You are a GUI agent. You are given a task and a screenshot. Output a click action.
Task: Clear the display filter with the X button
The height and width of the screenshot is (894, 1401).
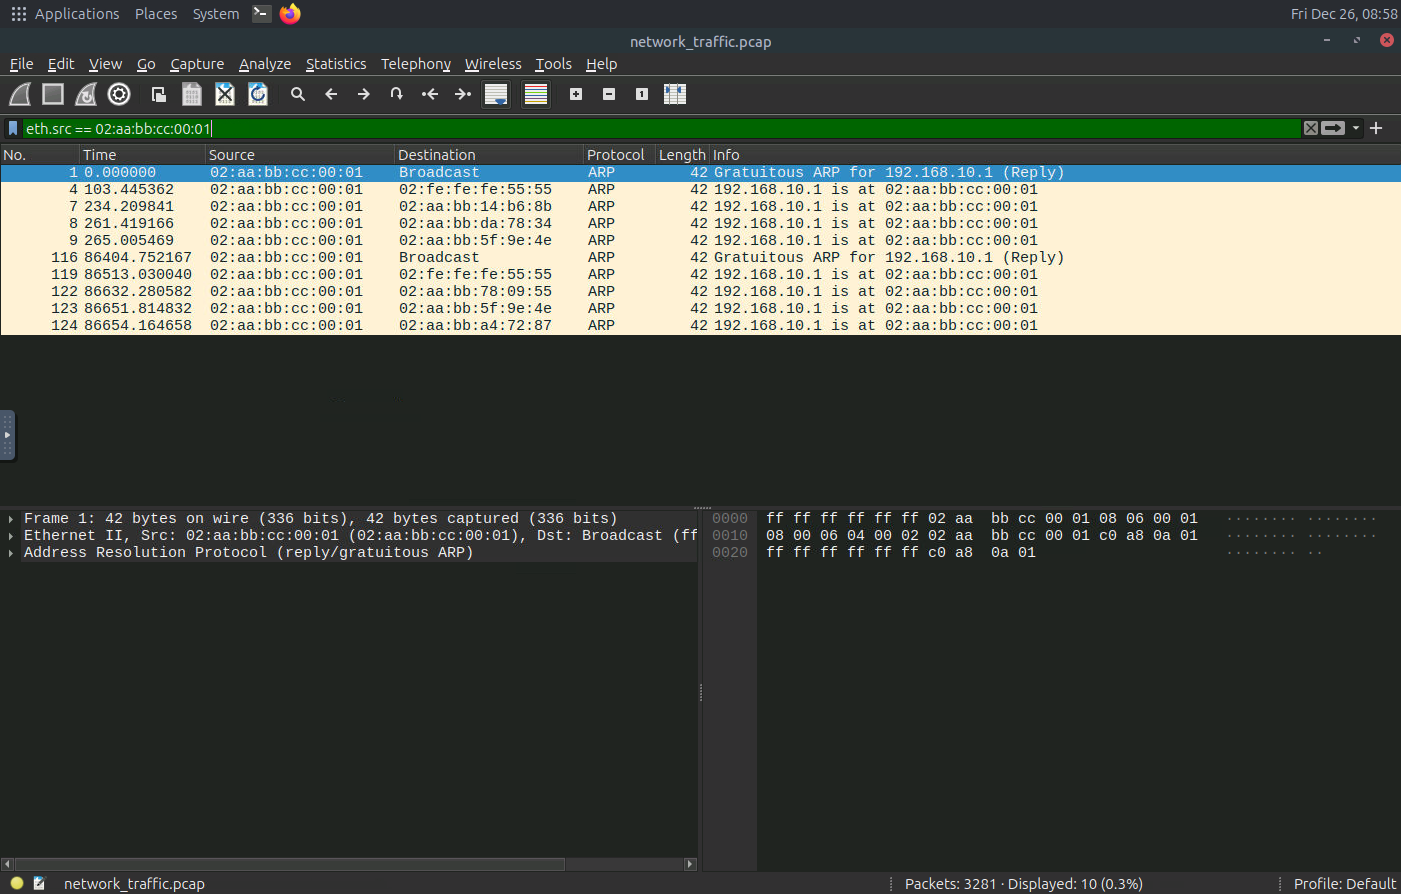pyautogui.click(x=1311, y=128)
